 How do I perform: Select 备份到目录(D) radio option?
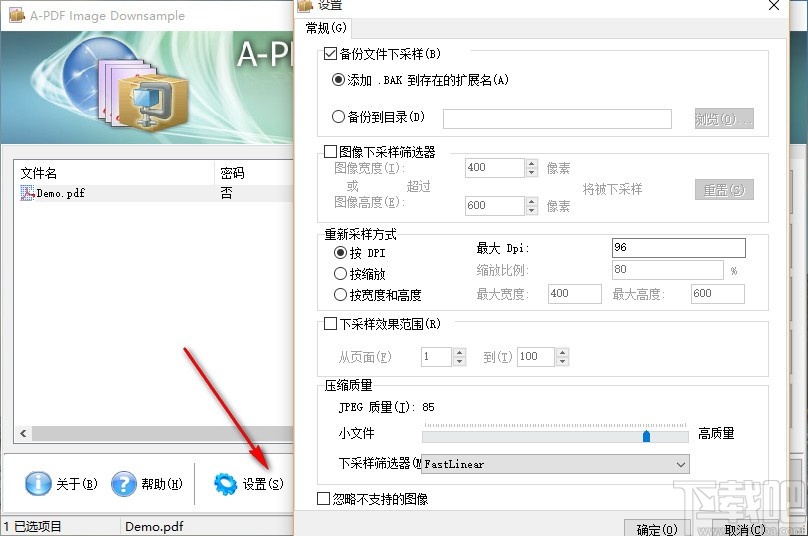coord(338,117)
